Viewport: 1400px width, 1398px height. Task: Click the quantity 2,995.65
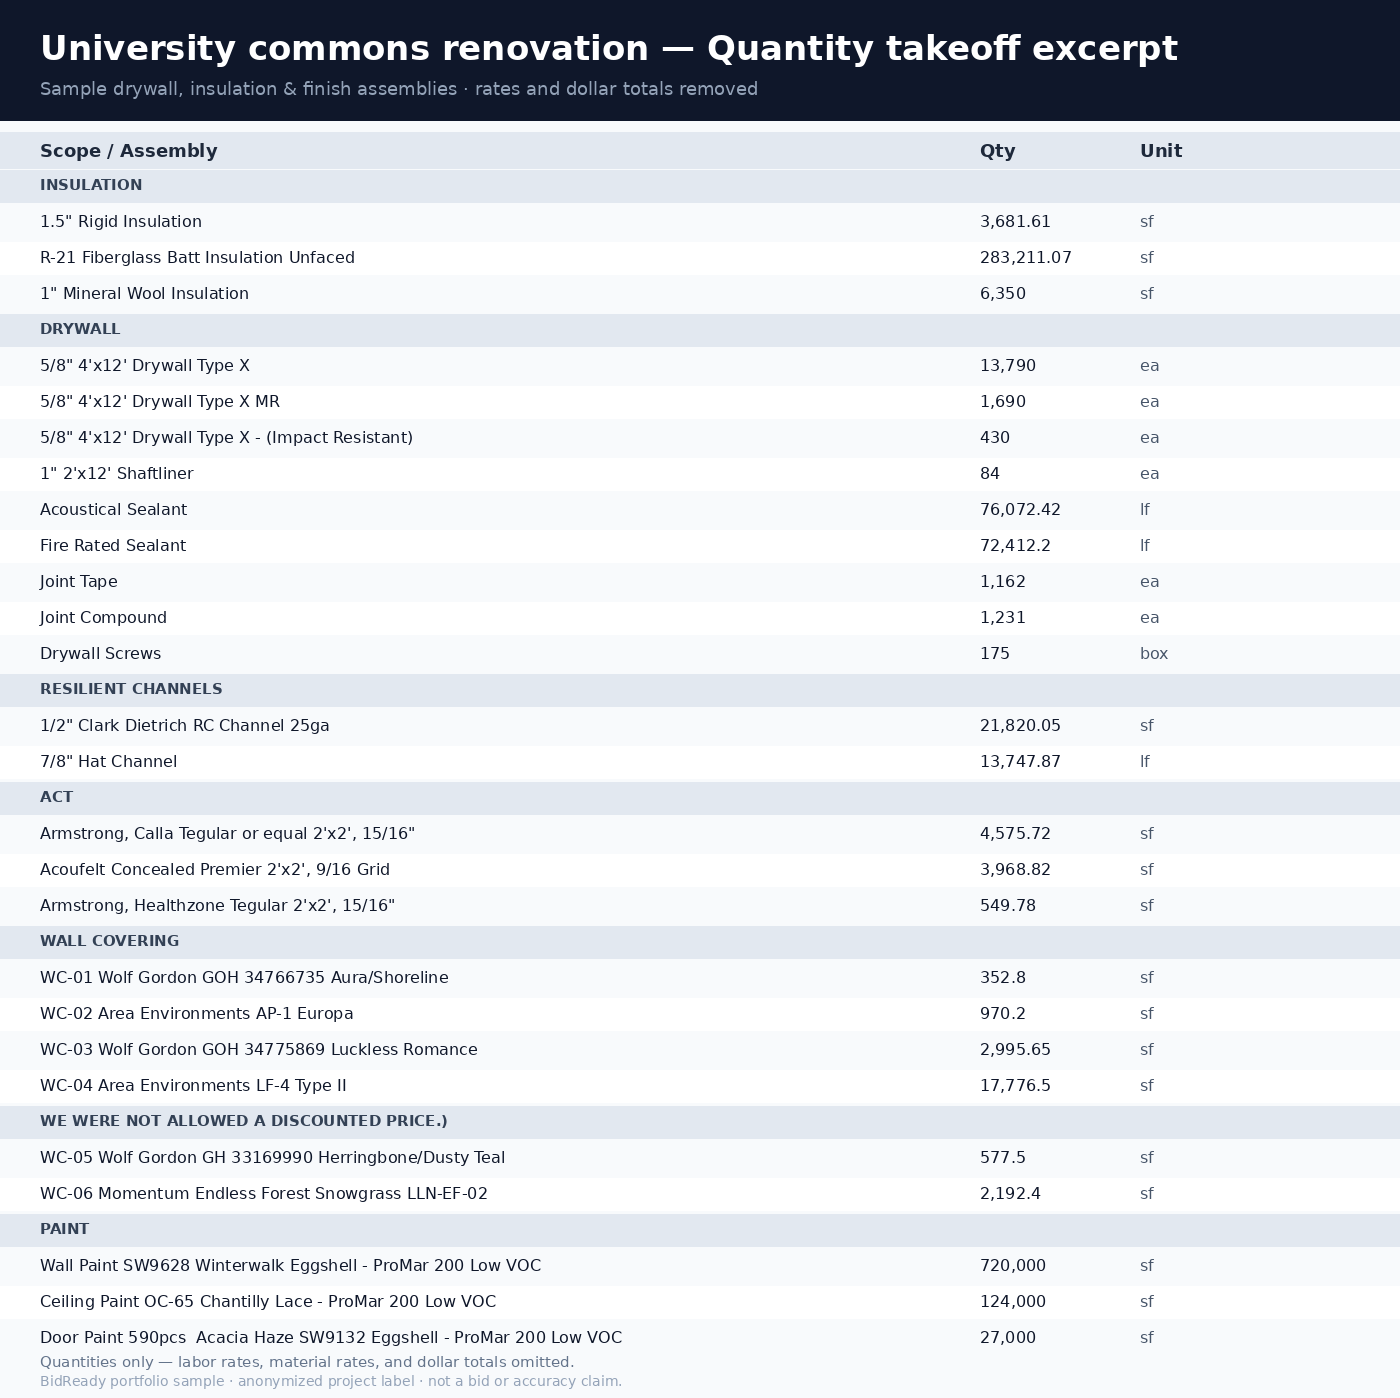1015,1050
